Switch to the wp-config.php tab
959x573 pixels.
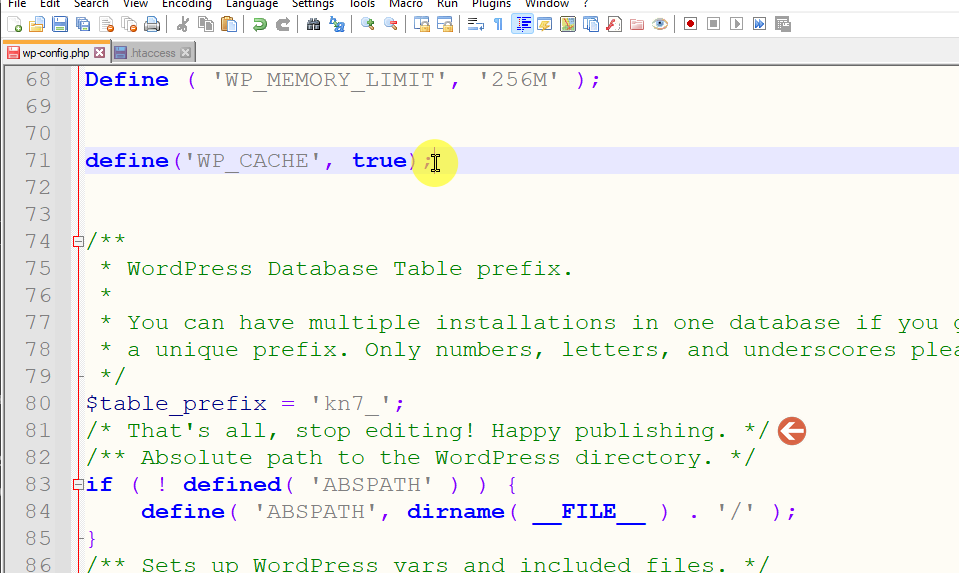click(55, 53)
